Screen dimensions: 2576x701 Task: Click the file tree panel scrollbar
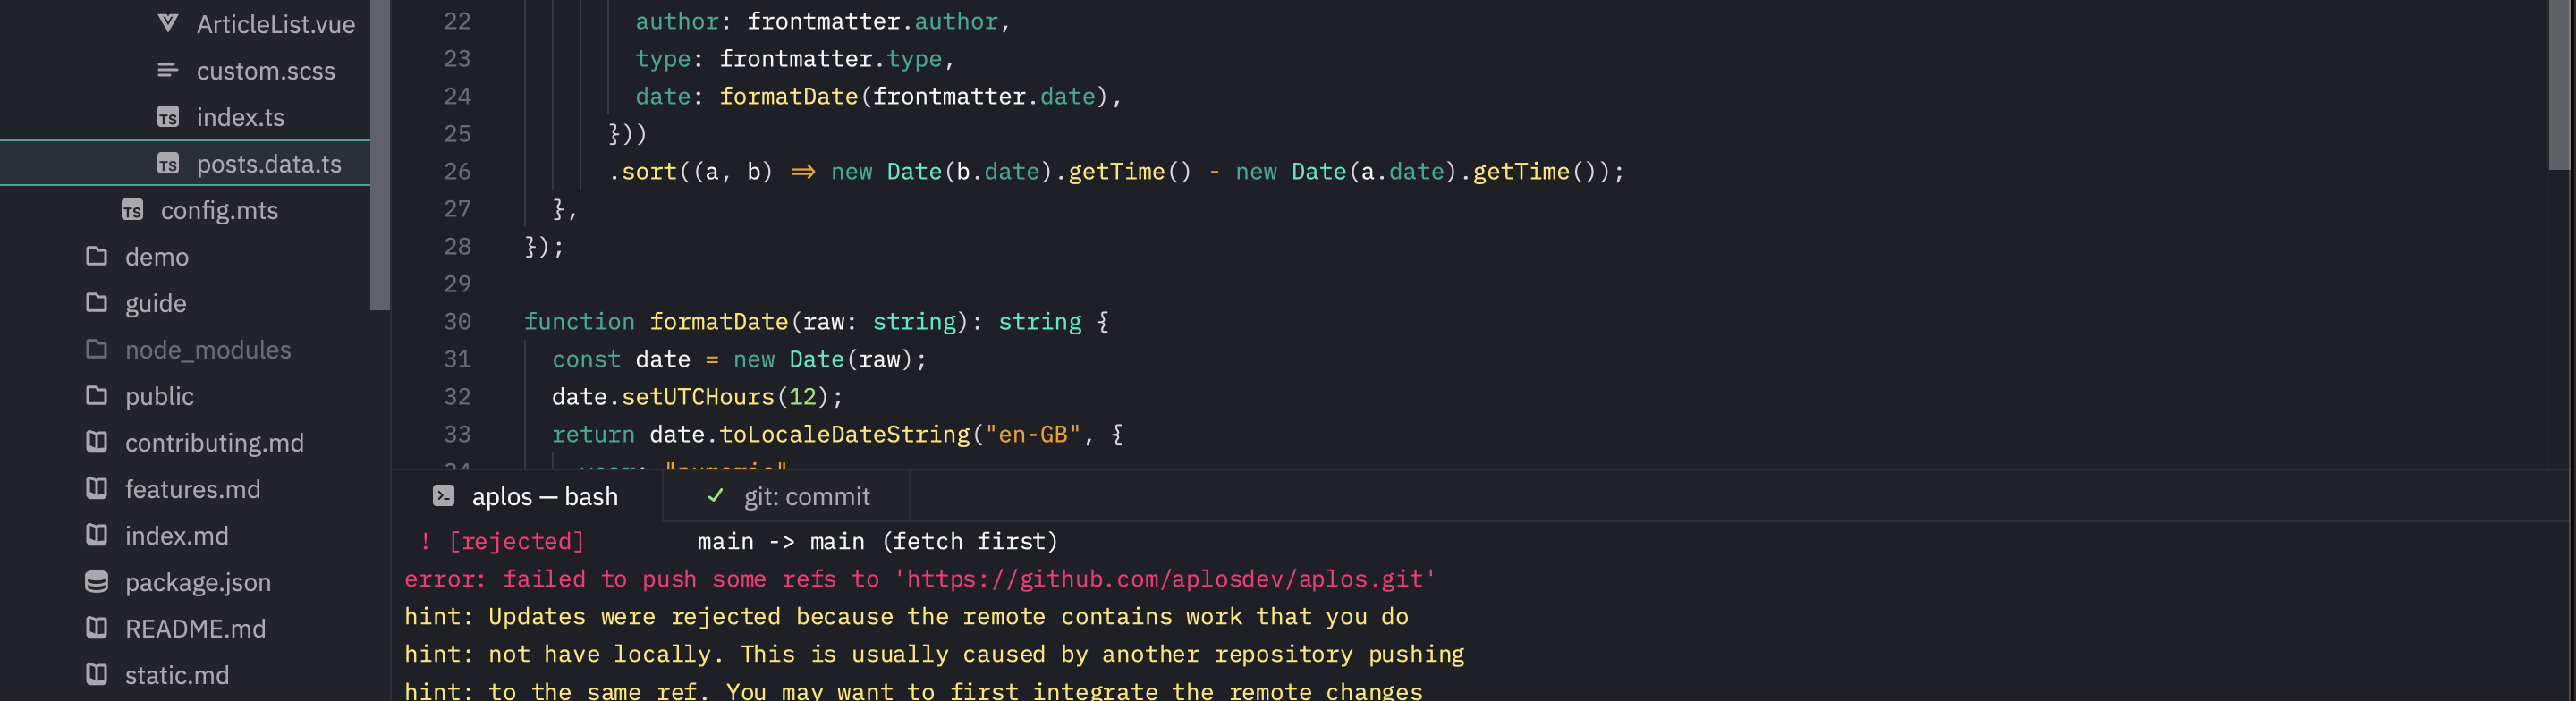379,155
